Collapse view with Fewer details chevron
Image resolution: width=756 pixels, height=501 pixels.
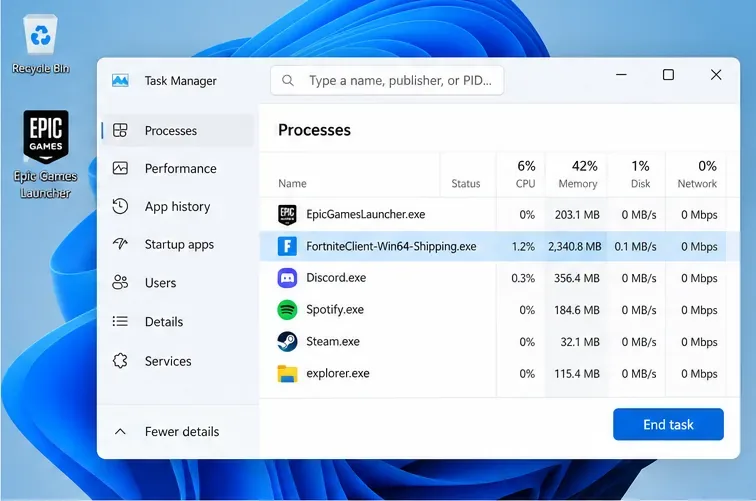pyautogui.click(x=120, y=432)
